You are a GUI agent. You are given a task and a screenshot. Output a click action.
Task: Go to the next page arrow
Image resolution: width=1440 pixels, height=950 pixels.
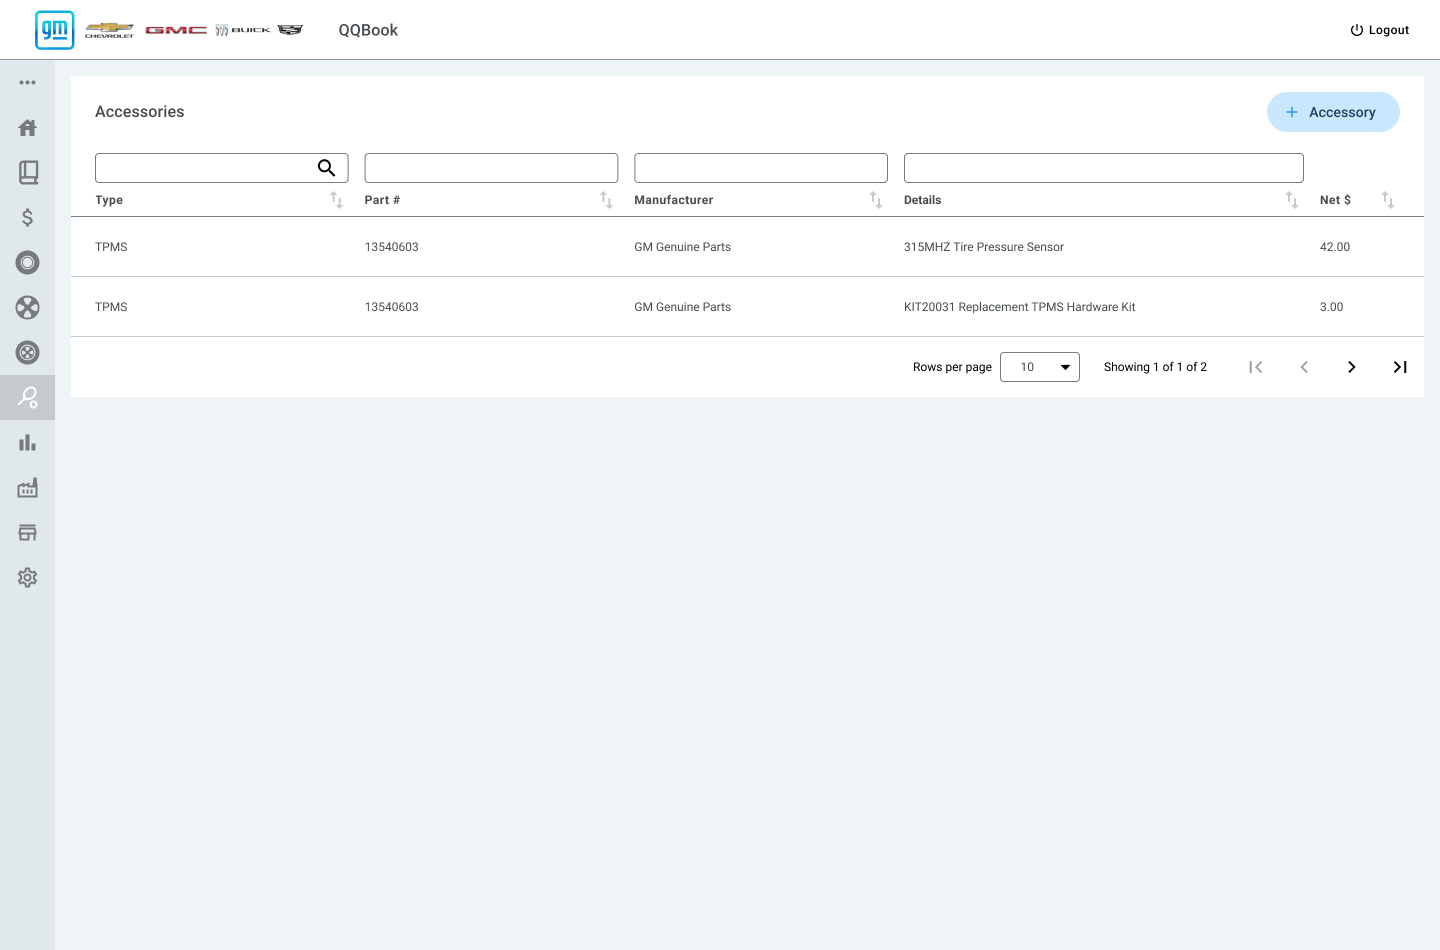point(1351,367)
